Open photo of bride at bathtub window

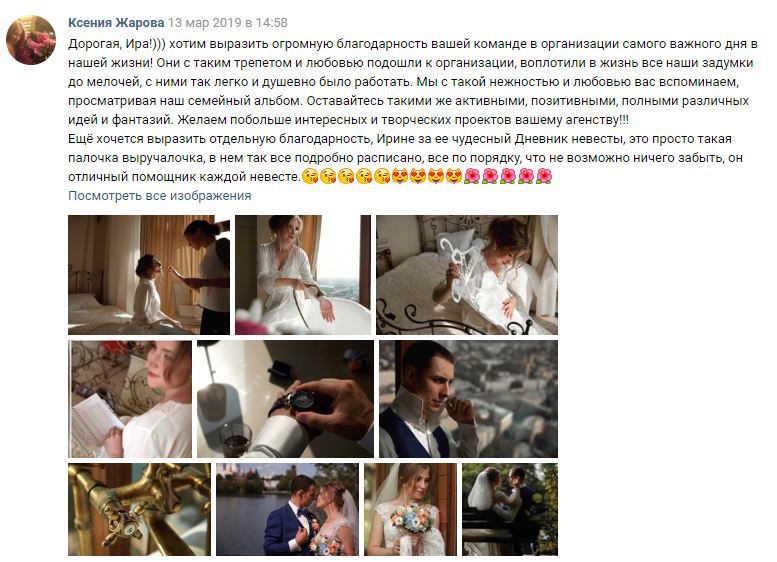(303, 275)
